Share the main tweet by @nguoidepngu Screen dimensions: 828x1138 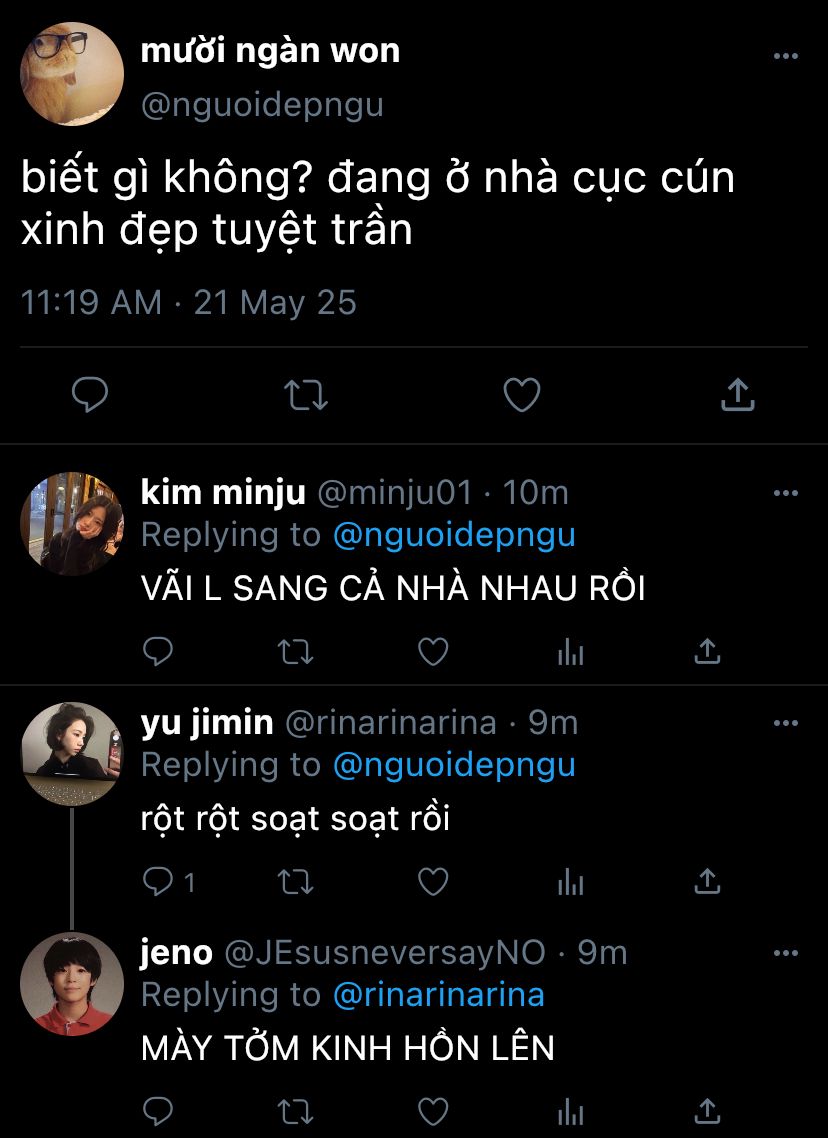(737, 395)
